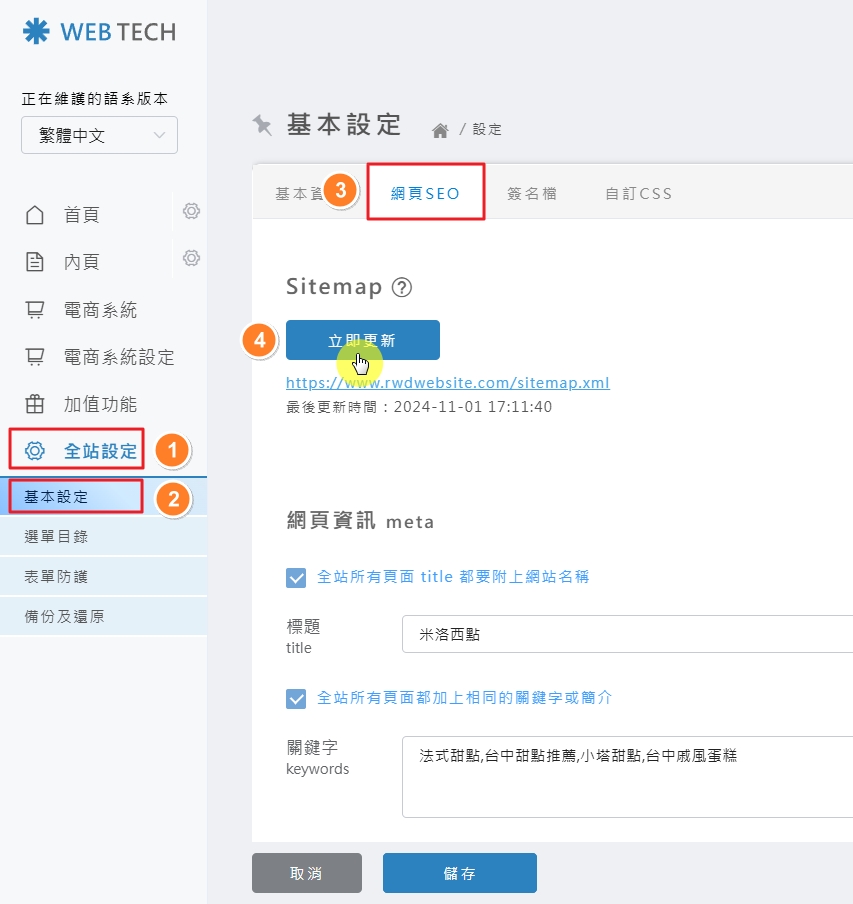853x904 pixels.
Task: Switch to the 簽名檔 tab
Action: (x=532, y=193)
